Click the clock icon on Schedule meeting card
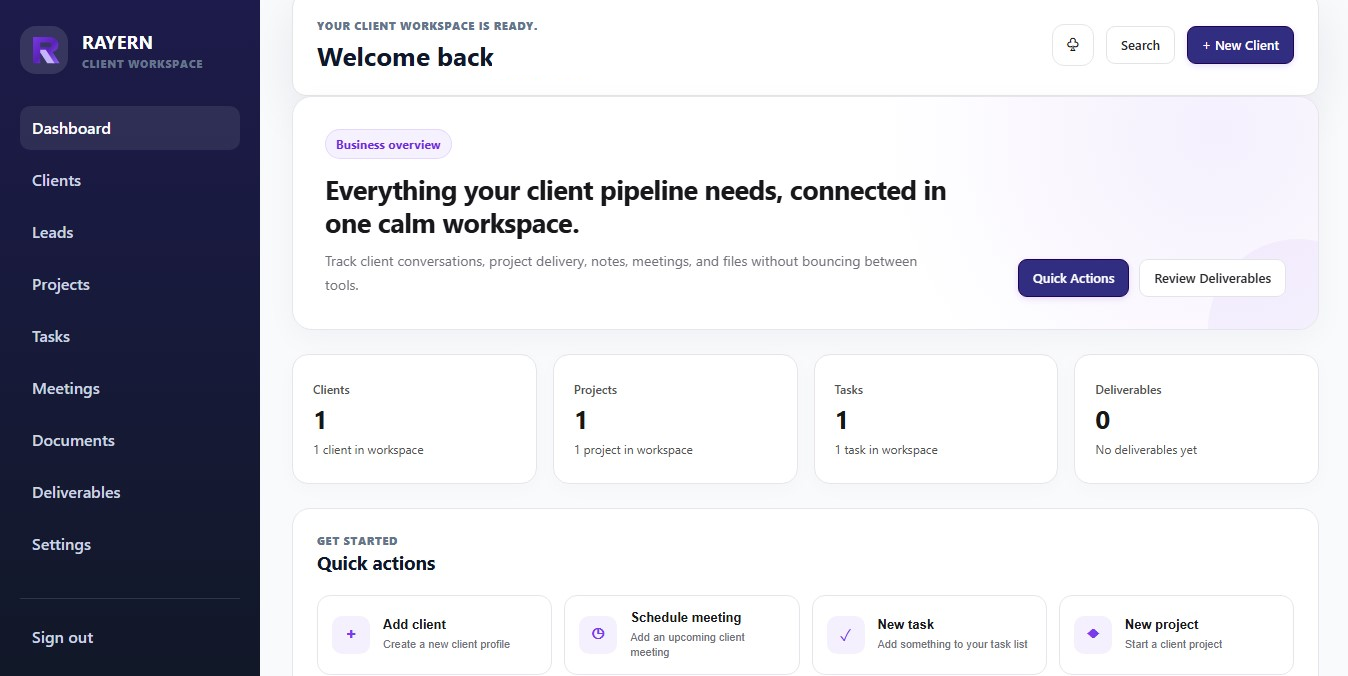The image size is (1348, 676). coord(598,634)
